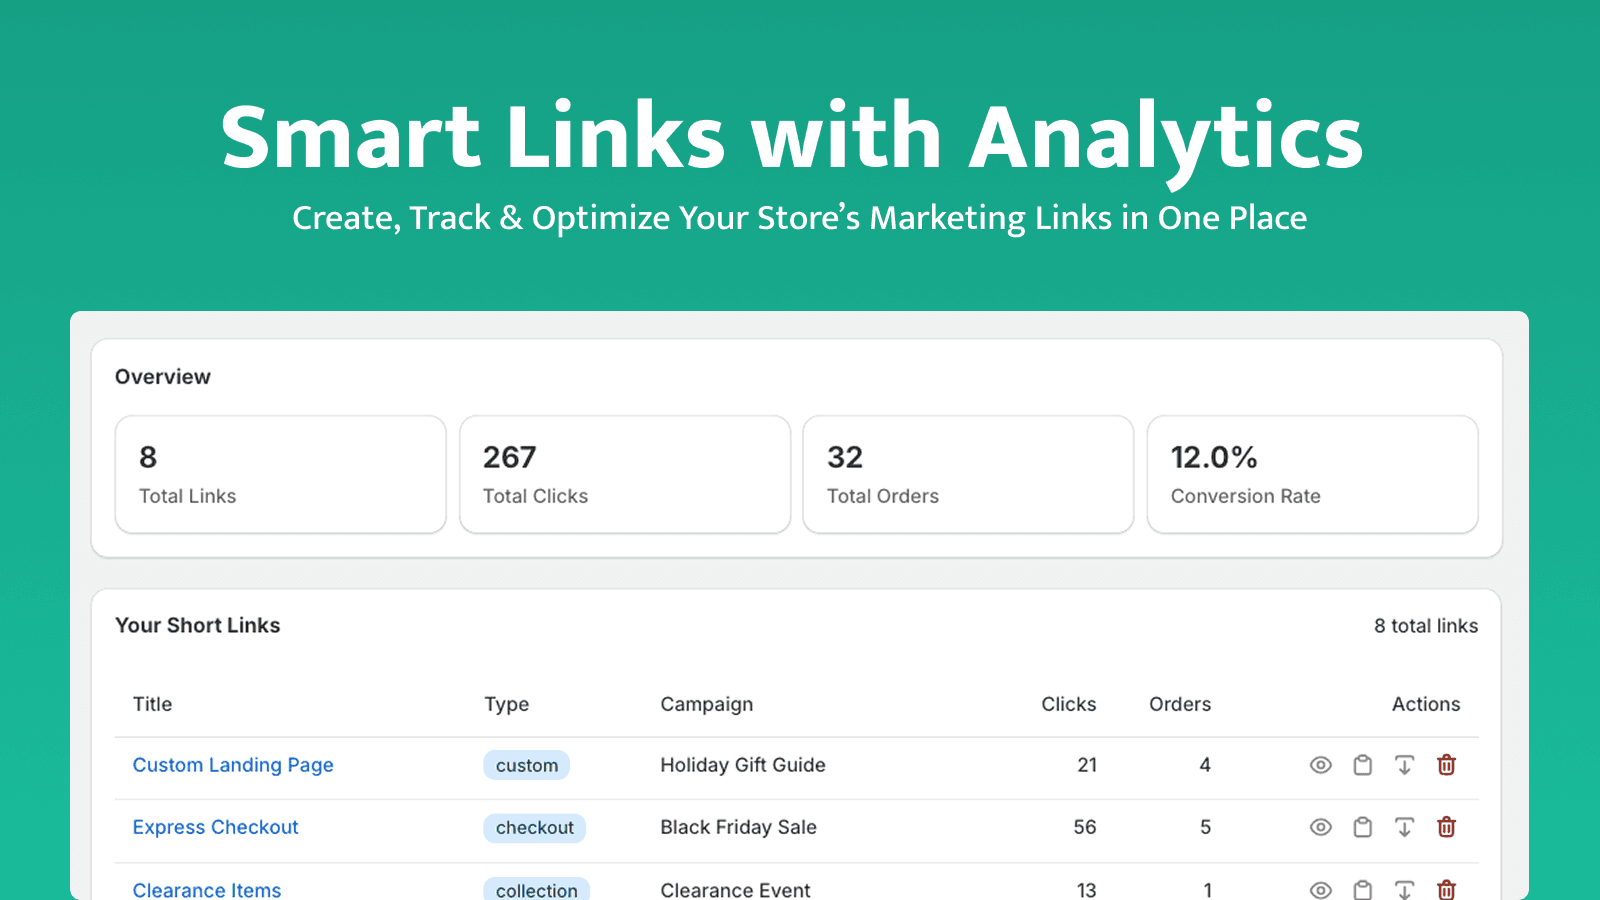This screenshot has width=1600, height=900.
Task: Select the custom type badge
Action: coord(527,765)
